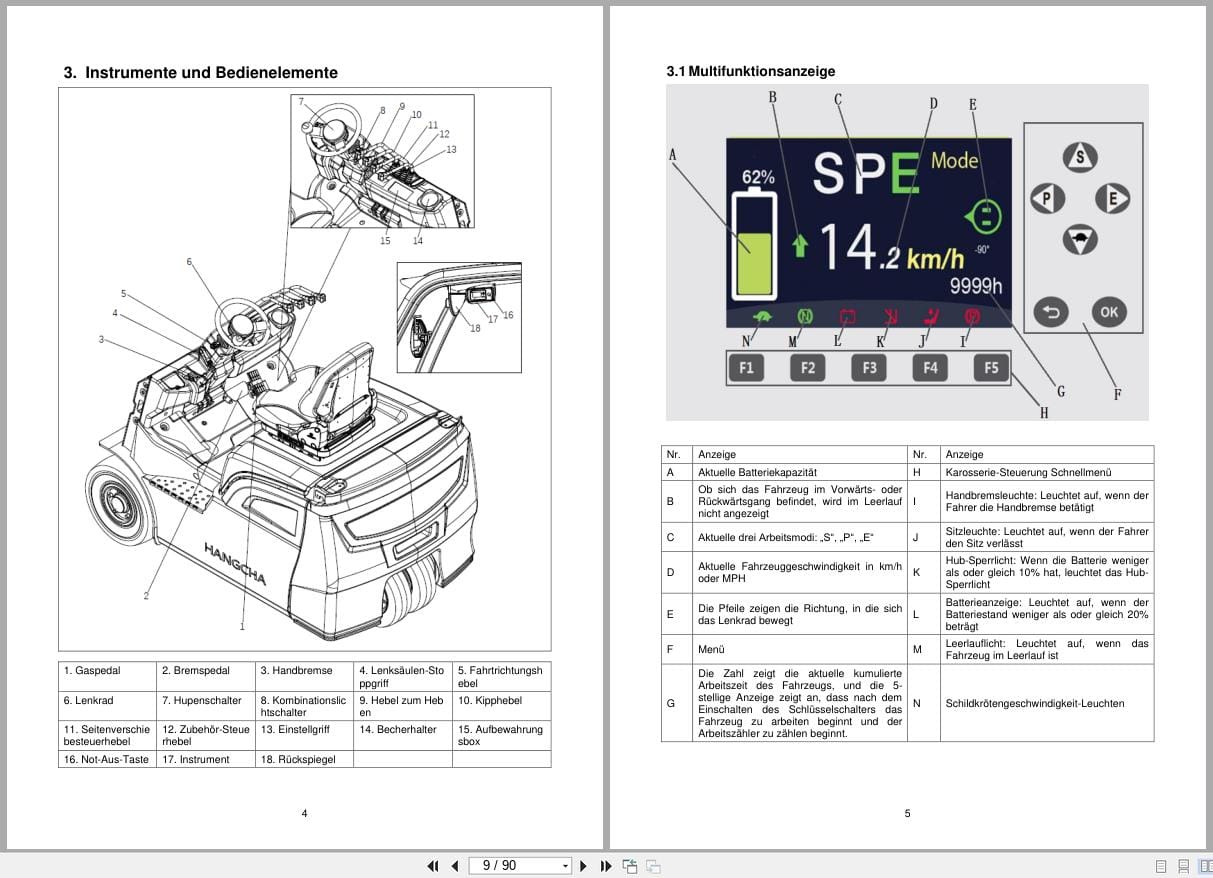The height and width of the screenshot is (878, 1213).
Task: Click the green turtle speed indicator light
Action: [x=763, y=317]
